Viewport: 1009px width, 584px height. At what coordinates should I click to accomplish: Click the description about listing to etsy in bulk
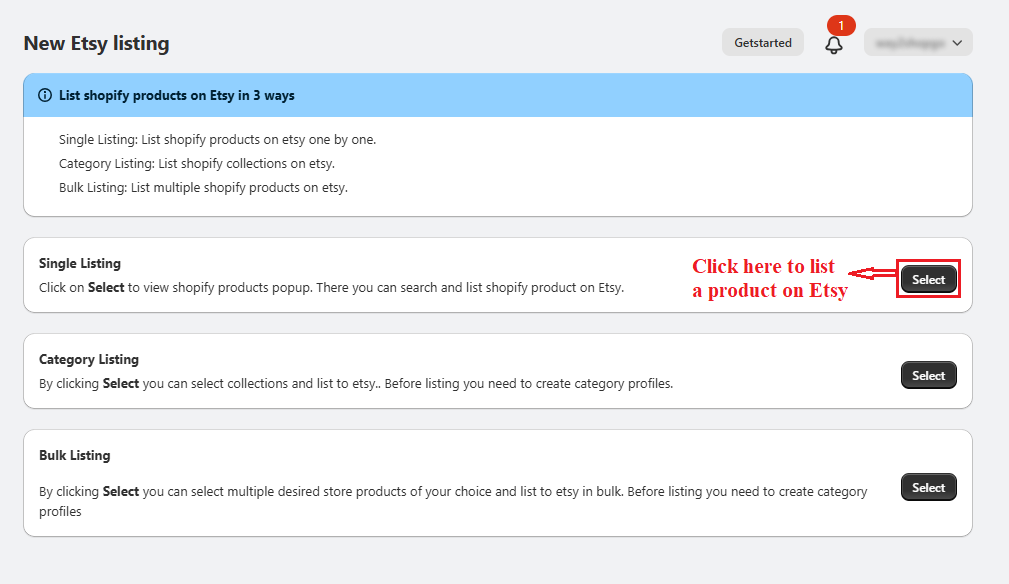point(453,501)
